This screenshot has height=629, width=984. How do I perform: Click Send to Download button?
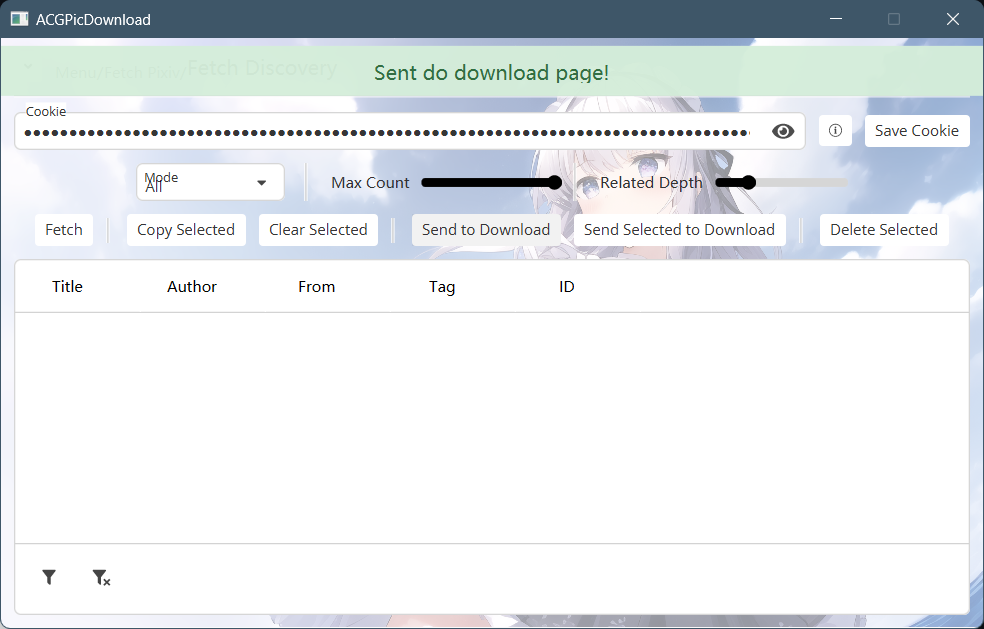tap(486, 230)
